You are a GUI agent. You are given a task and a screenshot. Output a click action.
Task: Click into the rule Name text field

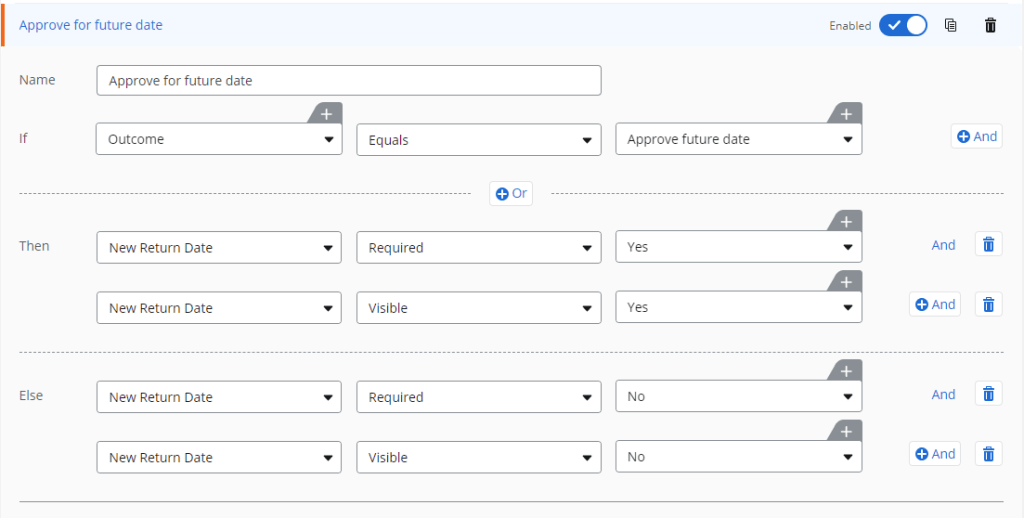tap(348, 80)
